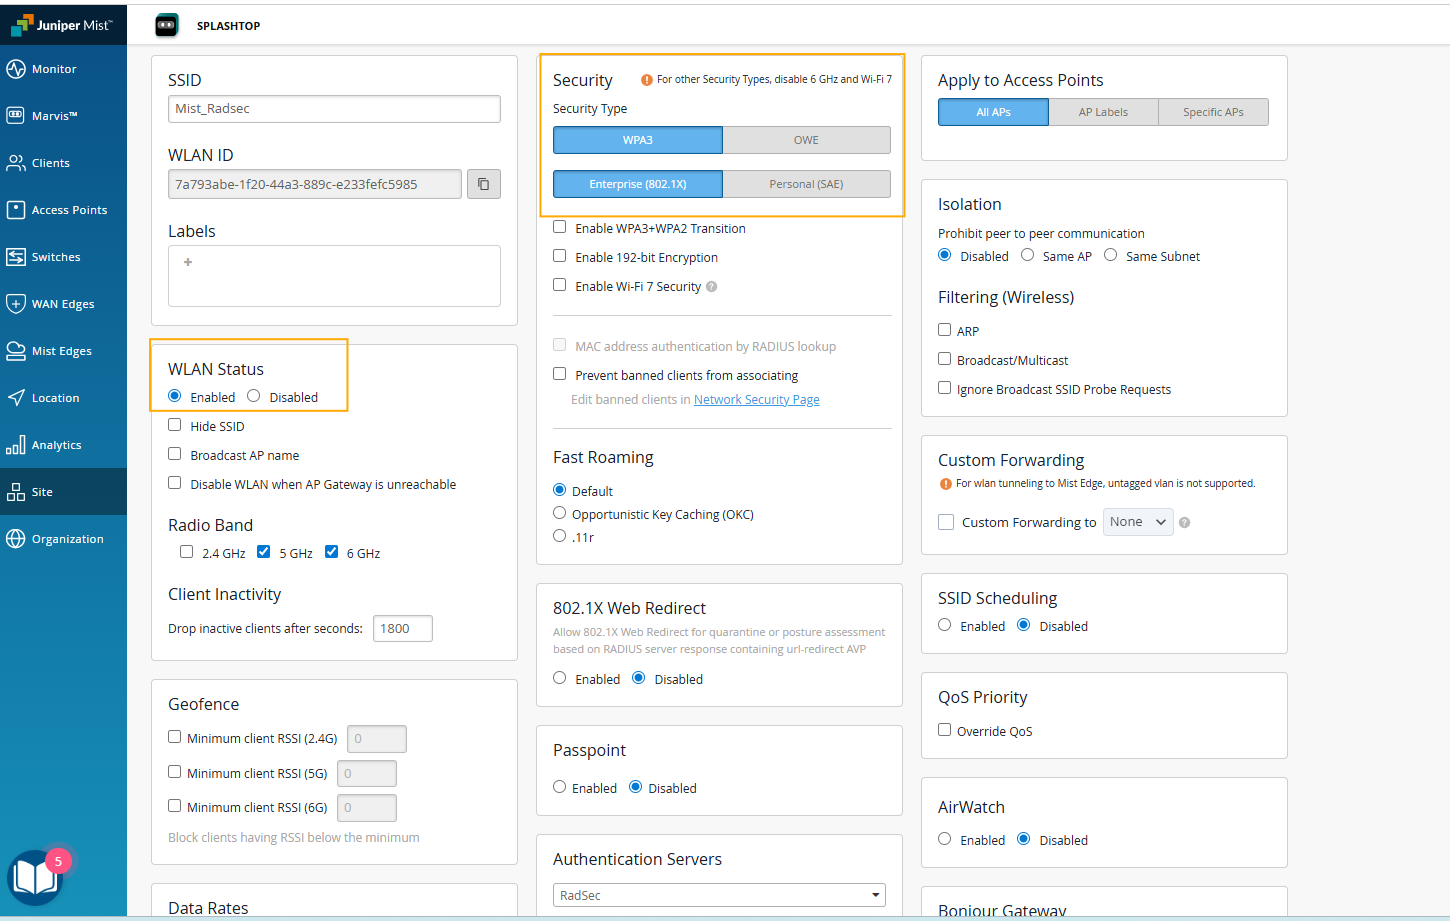
Task: Go to Clients in sidebar
Action: 63,163
